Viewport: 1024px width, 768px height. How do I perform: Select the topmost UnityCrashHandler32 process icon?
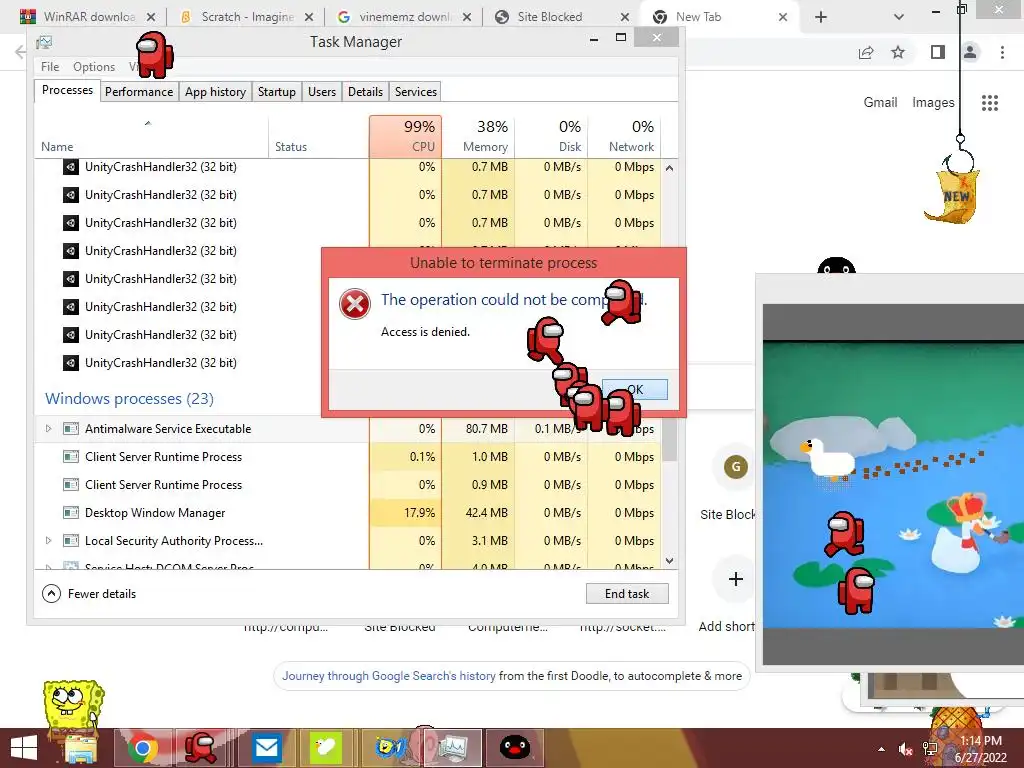point(71,167)
